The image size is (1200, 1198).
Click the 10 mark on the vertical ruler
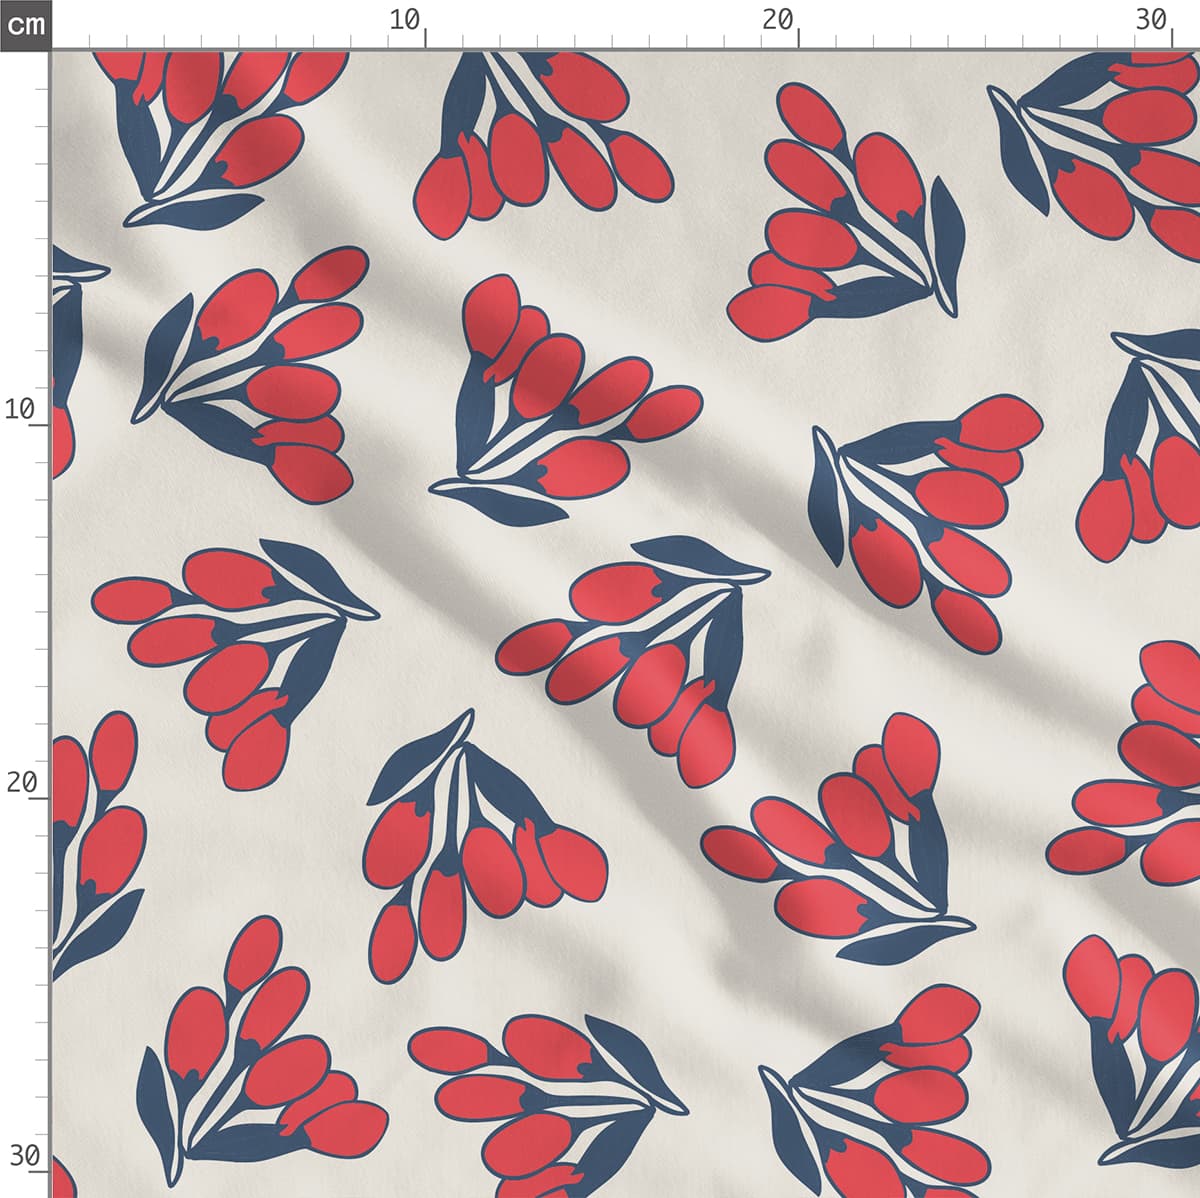click(x=20, y=409)
